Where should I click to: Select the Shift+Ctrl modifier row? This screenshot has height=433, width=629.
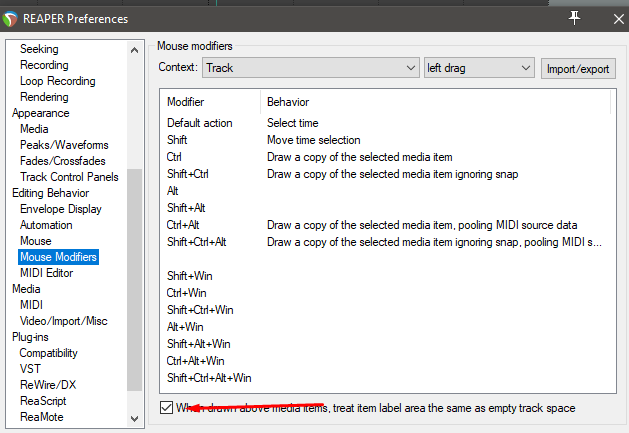tap(388, 174)
